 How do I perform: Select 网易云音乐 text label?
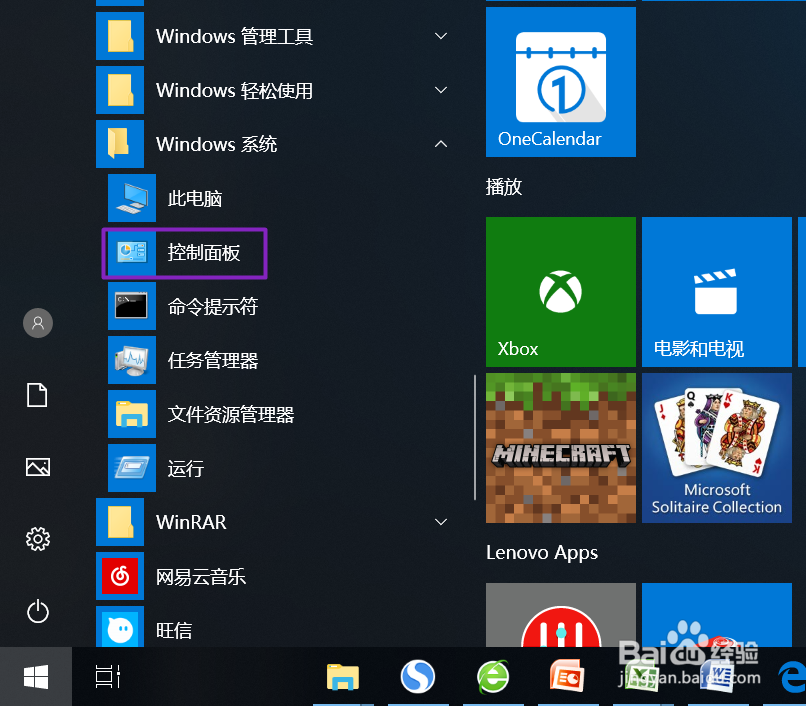(201, 576)
